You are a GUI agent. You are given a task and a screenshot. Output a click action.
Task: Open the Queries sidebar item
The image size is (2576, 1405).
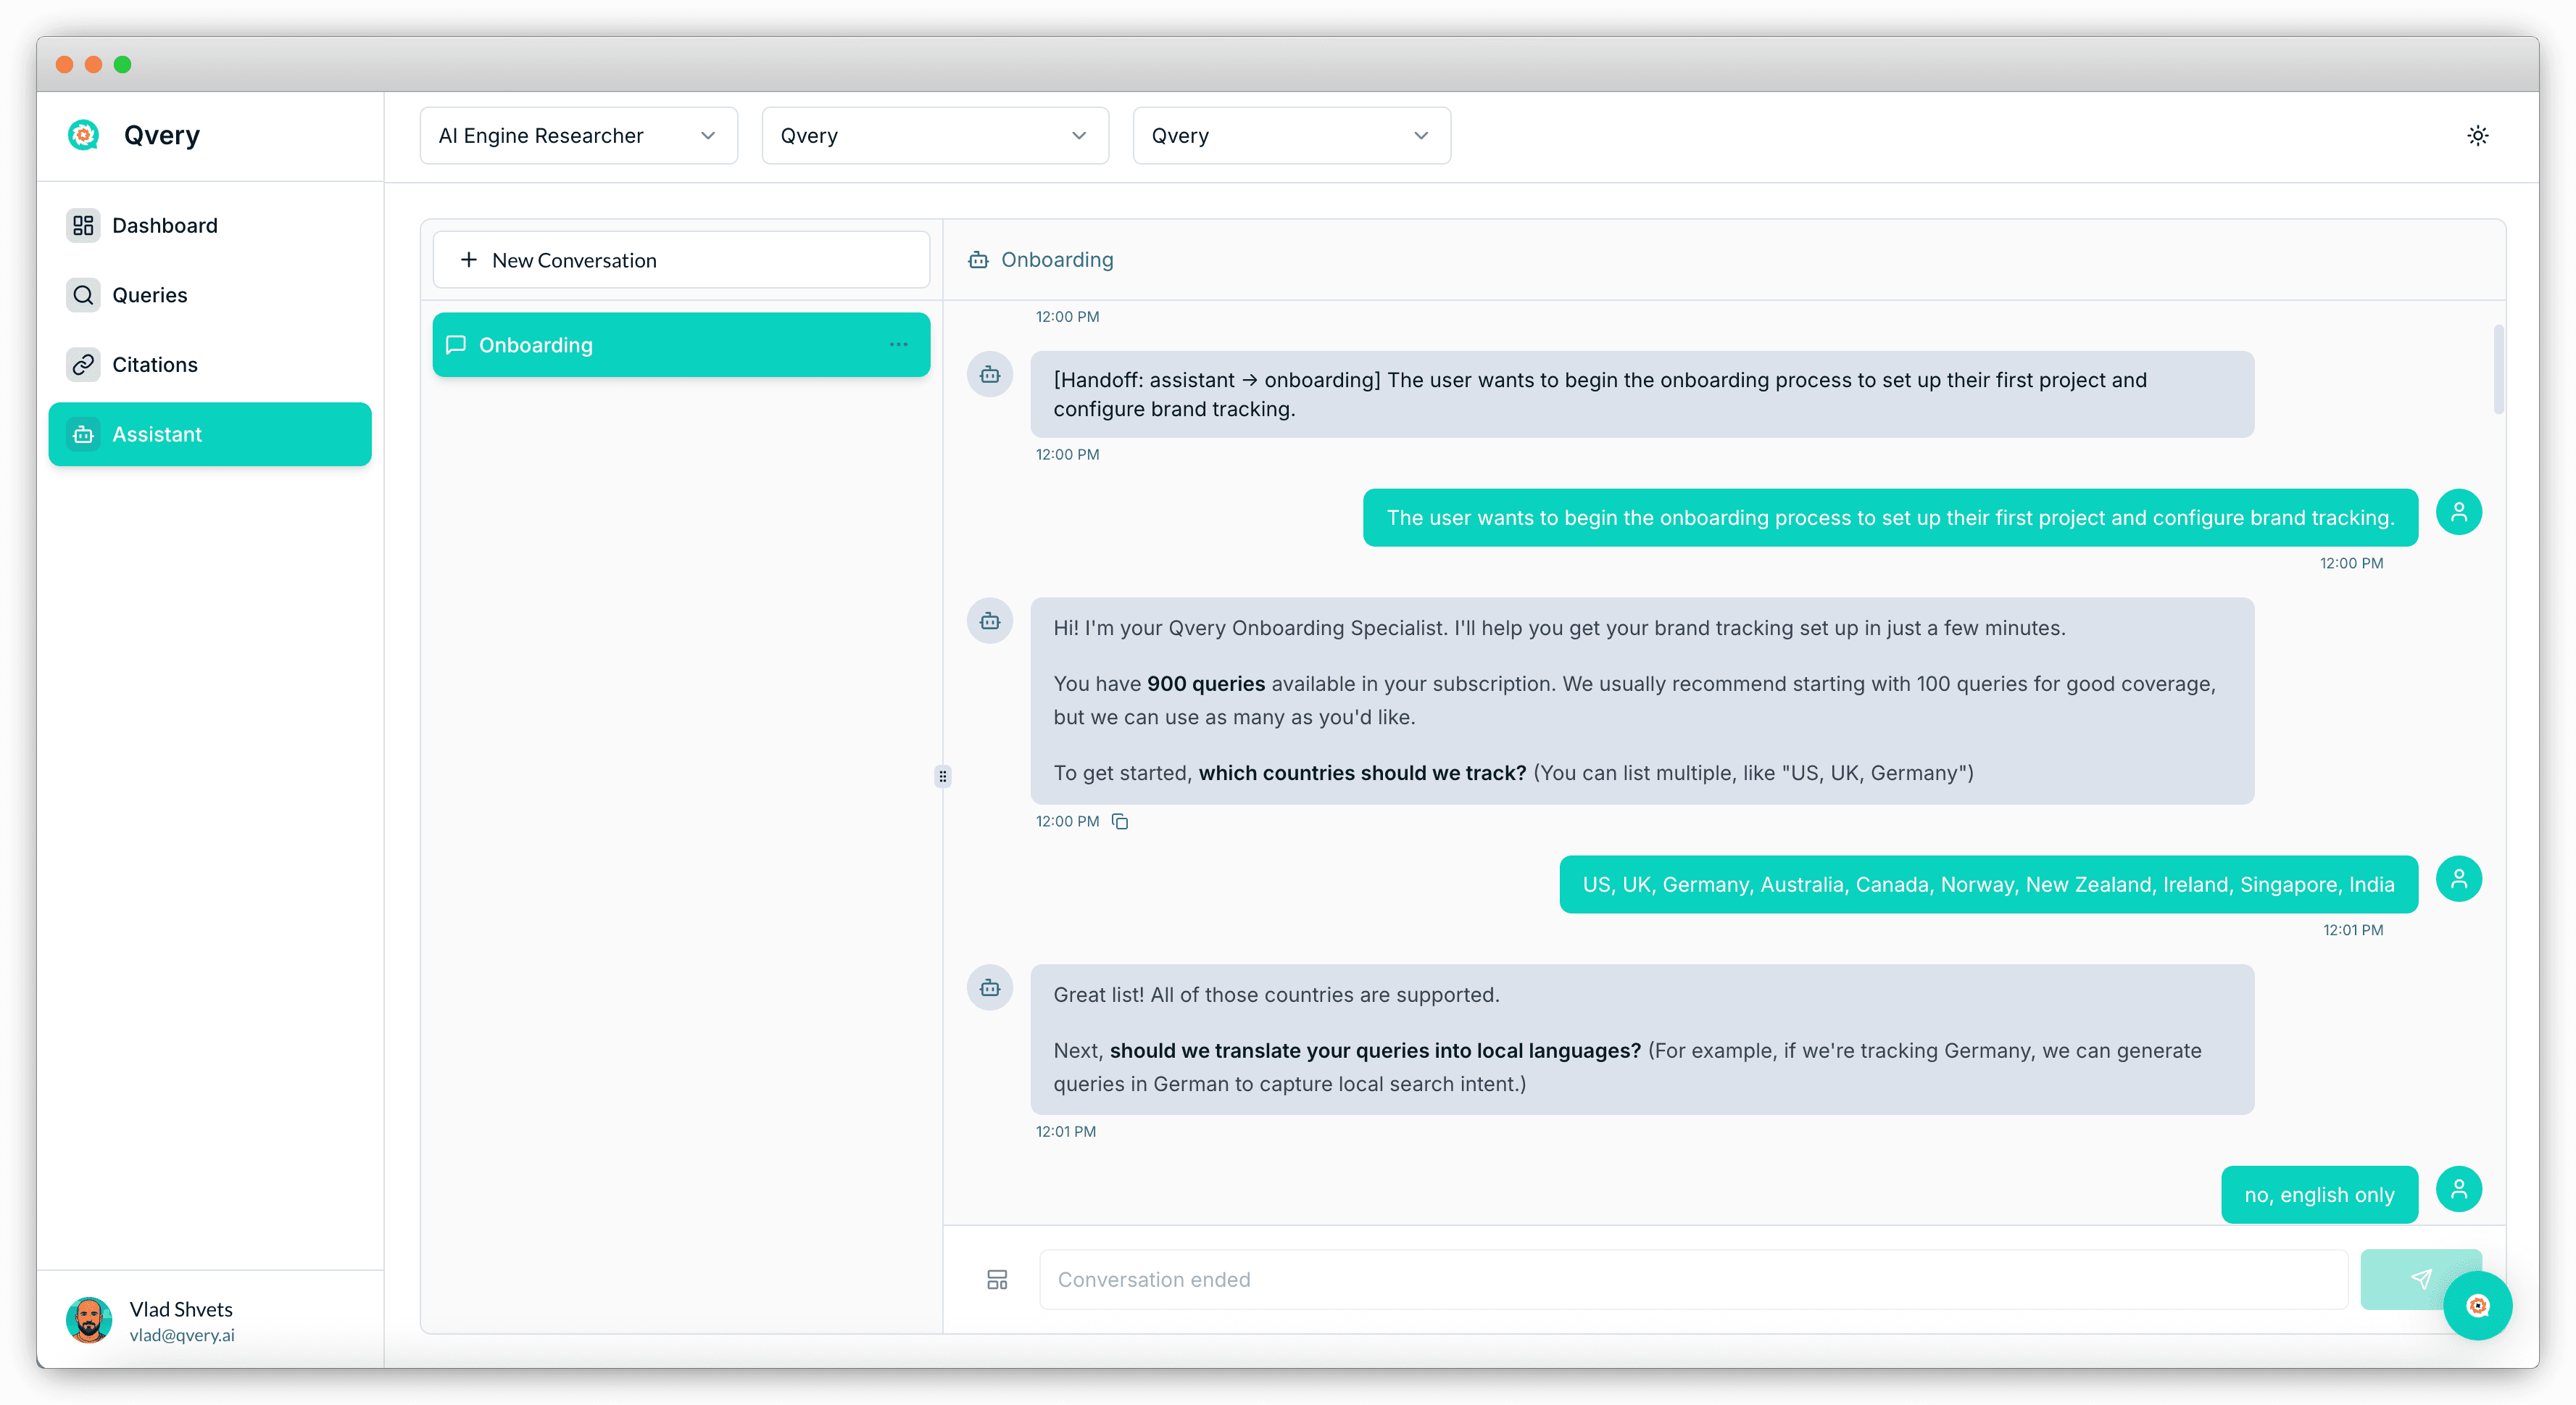pos(149,295)
